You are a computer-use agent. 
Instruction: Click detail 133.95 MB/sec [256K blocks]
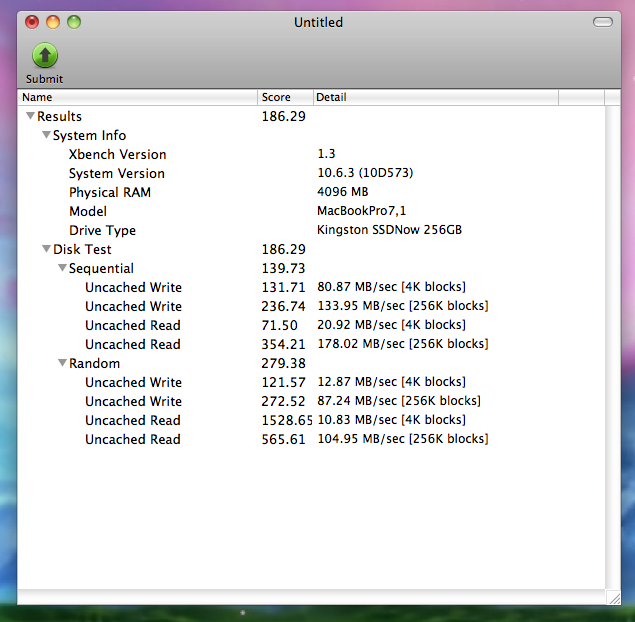pos(403,306)
